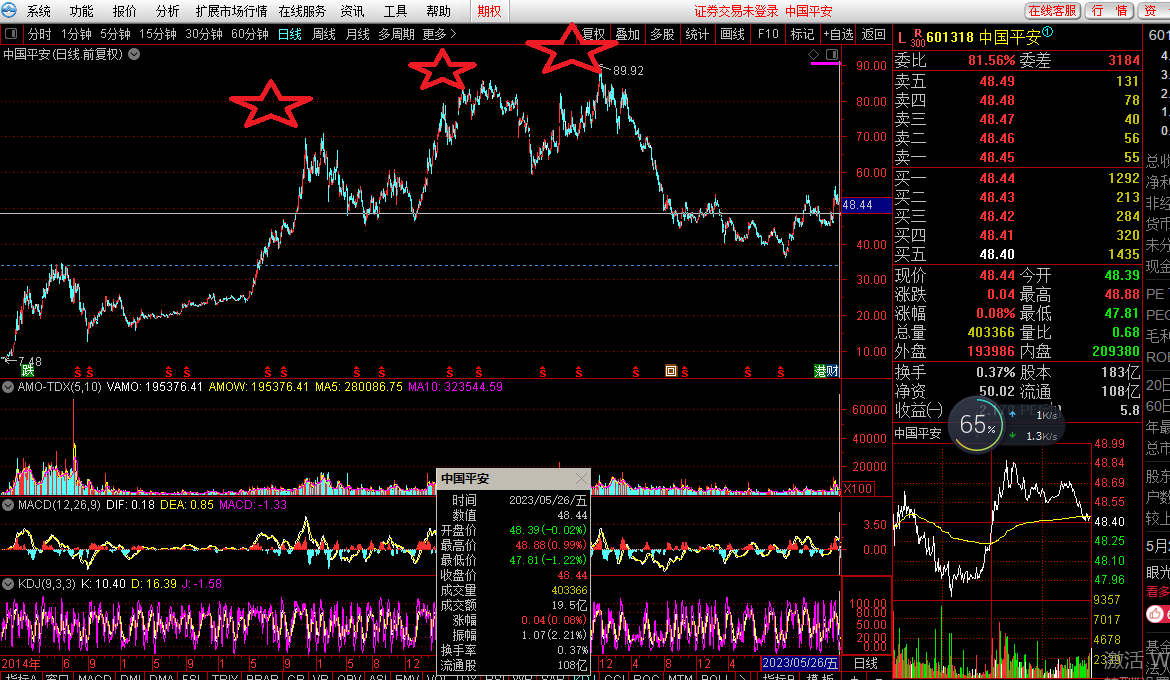Toggle the panel layout icon above price axis
Screen dimensions: 1170x680
(832, 54)
